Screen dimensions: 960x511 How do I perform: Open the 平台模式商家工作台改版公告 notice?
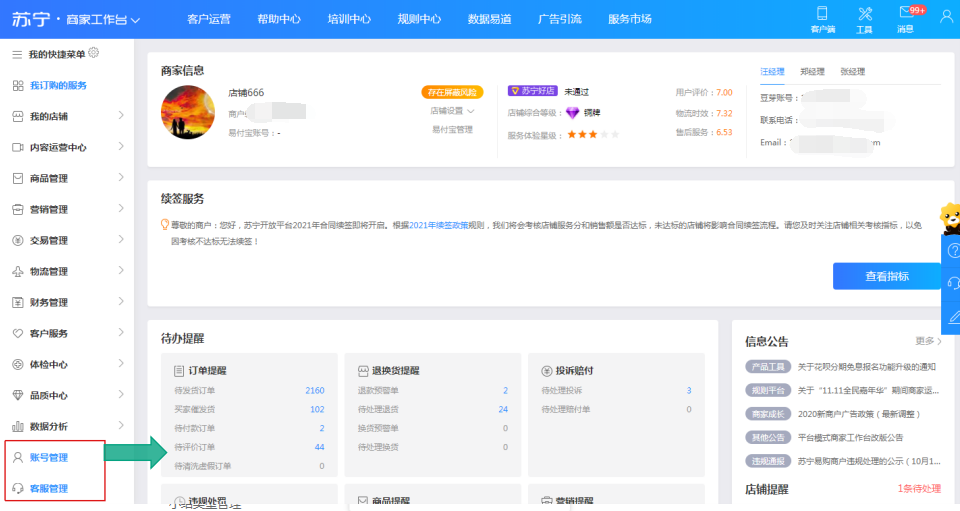pos(850,438)
